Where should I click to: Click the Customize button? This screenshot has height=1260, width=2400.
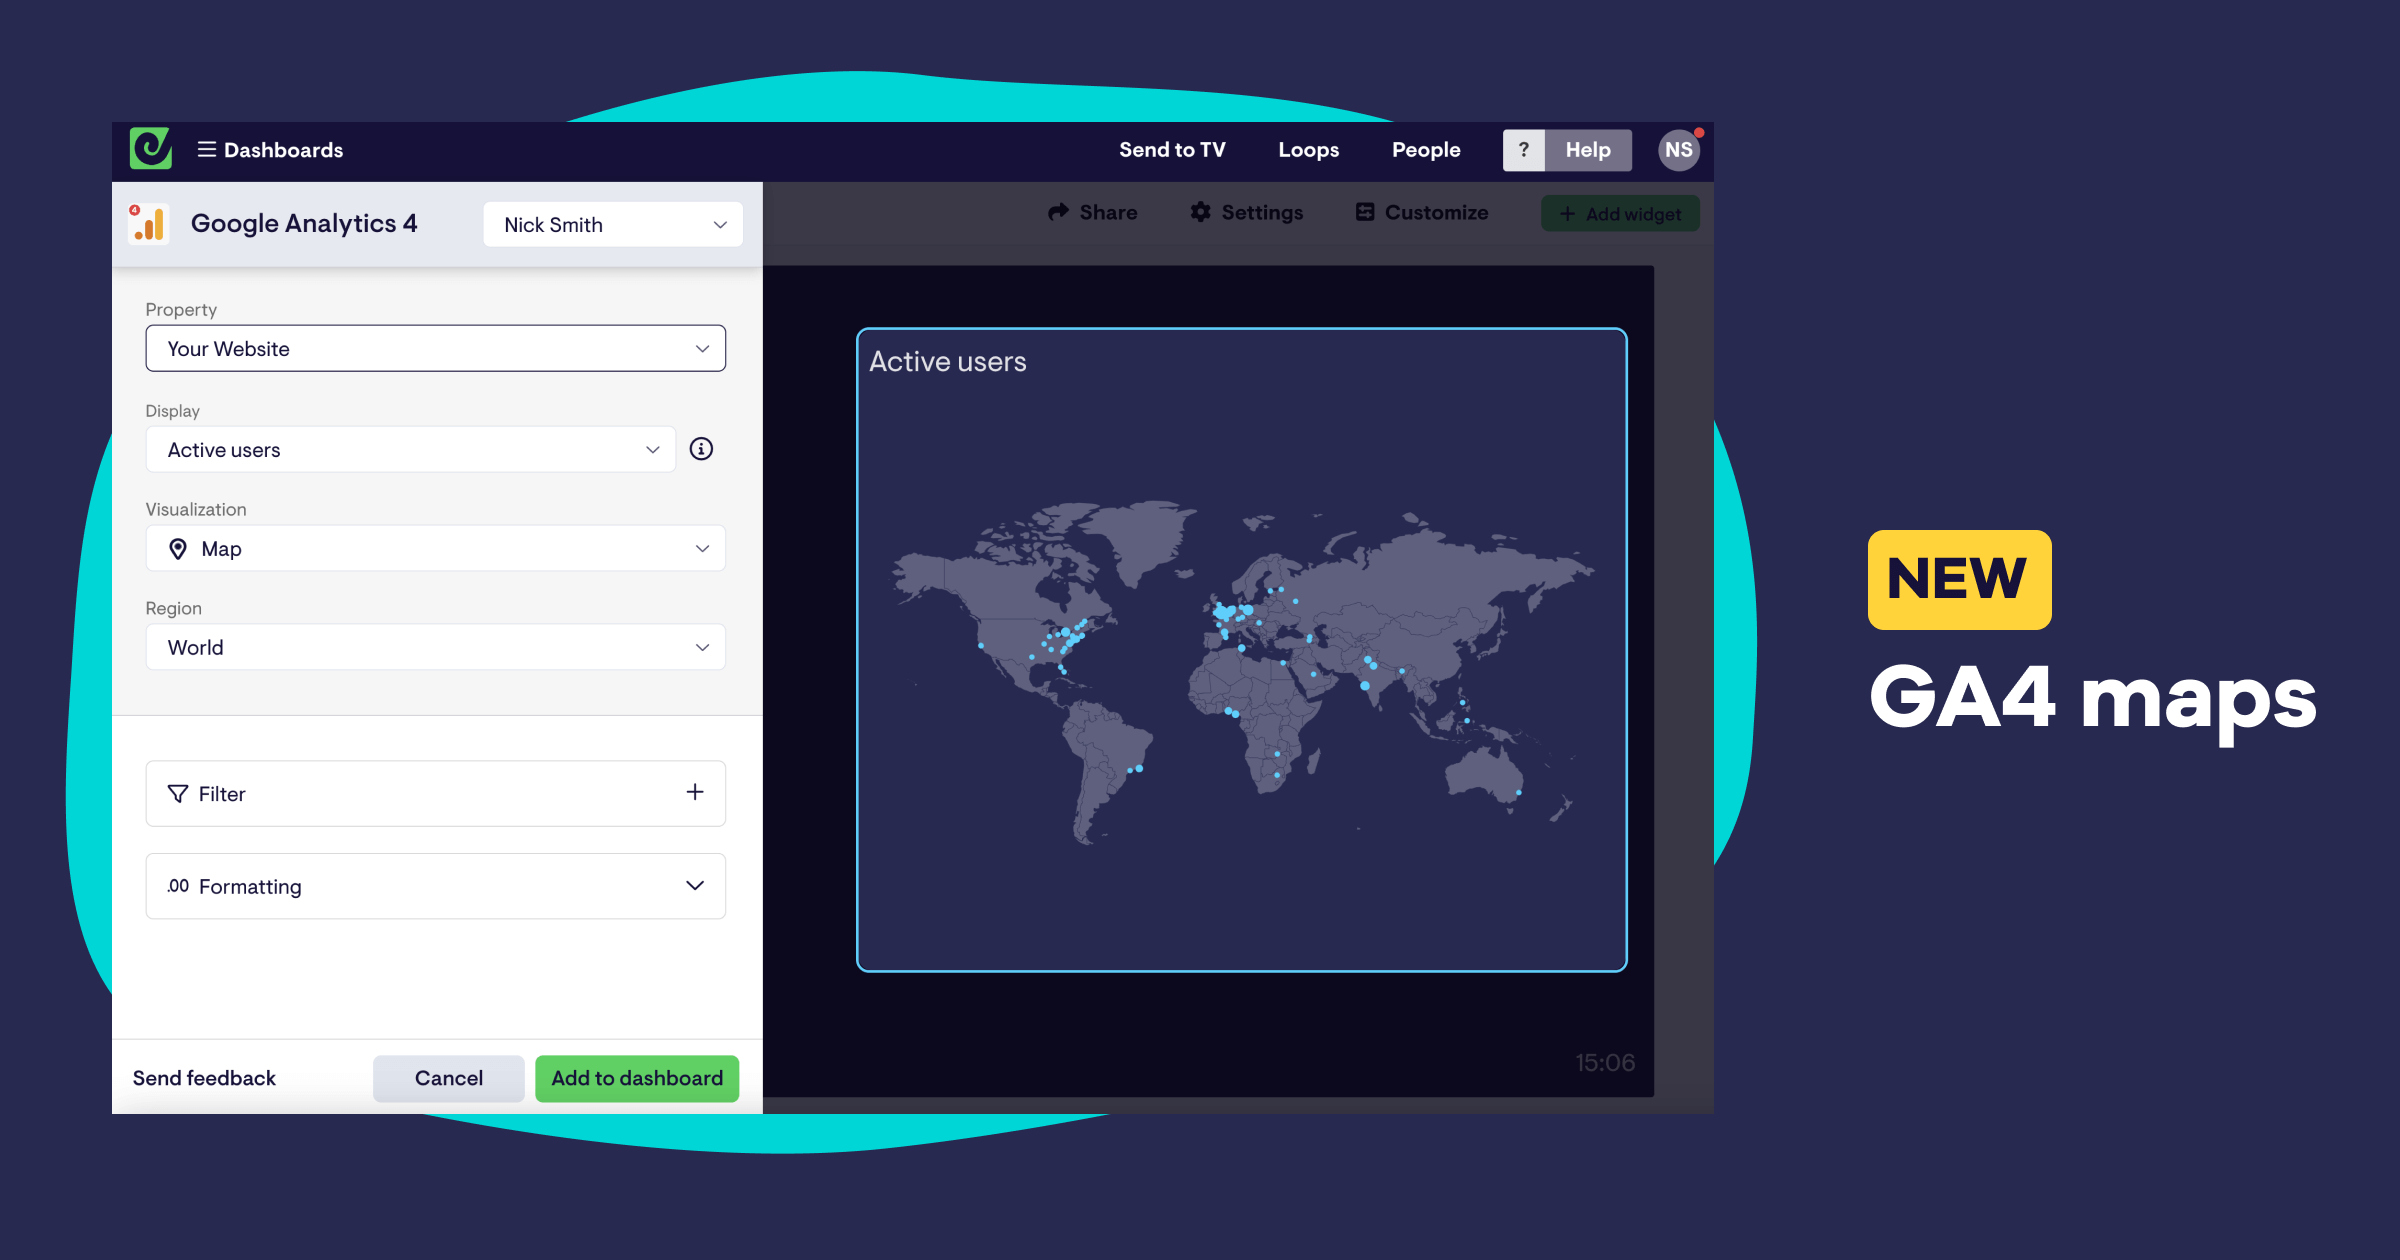[1422, 212]
